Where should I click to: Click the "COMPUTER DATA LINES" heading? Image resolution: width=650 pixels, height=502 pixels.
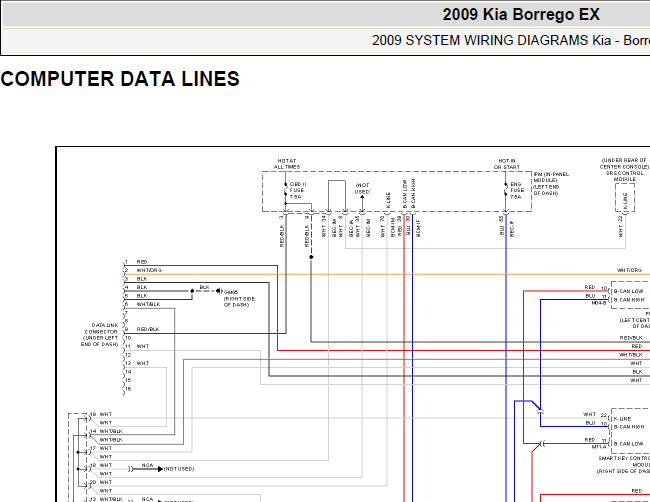pos(120,79)
